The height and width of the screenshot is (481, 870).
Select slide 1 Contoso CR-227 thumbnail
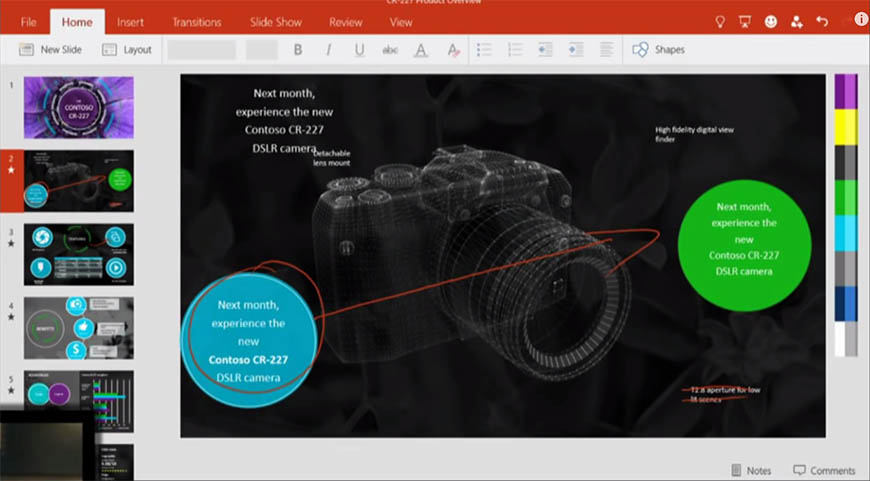click(79, 108)
